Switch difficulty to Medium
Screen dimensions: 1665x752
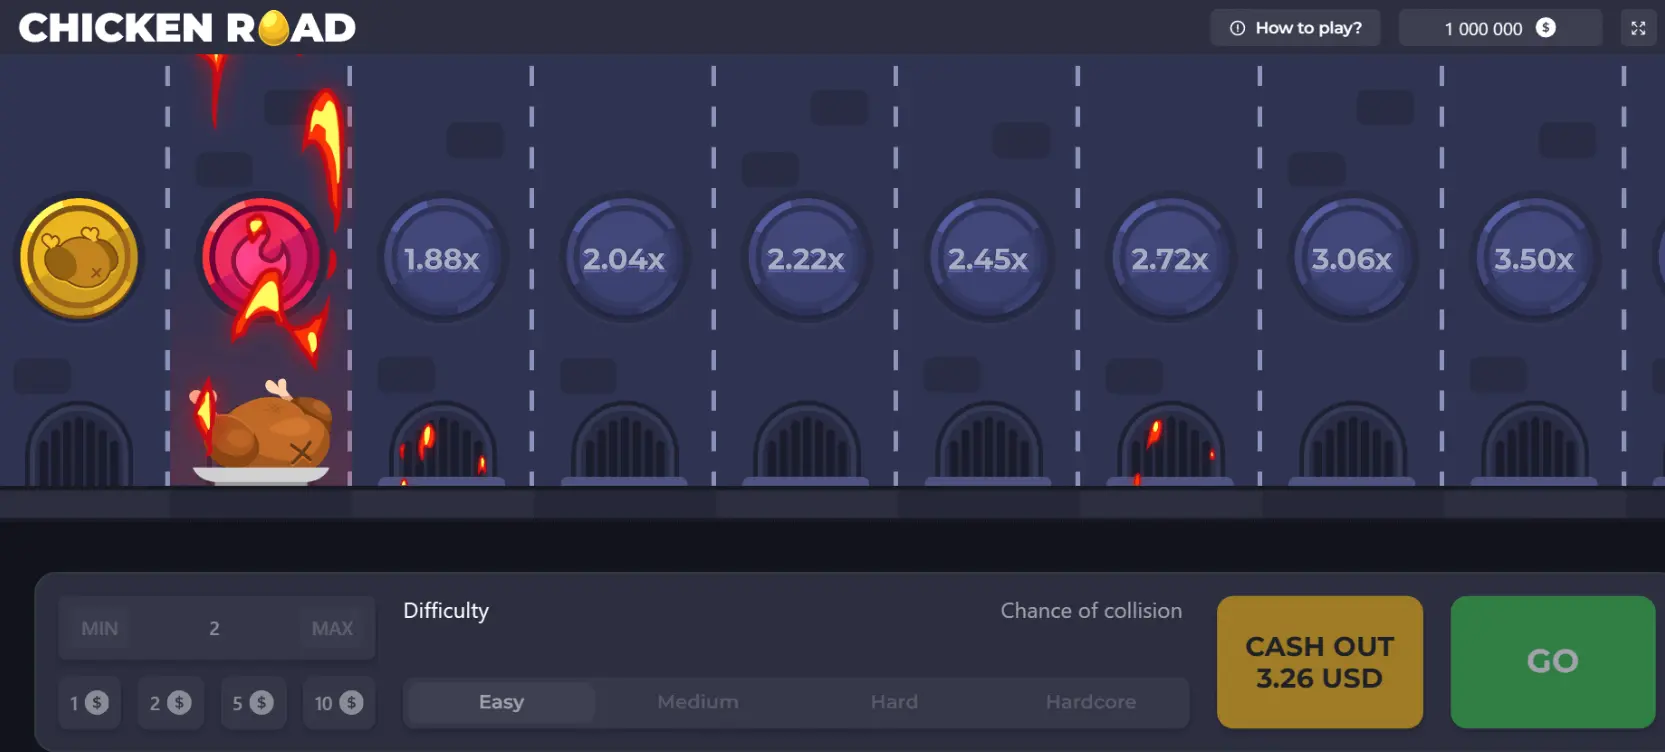pos(698,702)
